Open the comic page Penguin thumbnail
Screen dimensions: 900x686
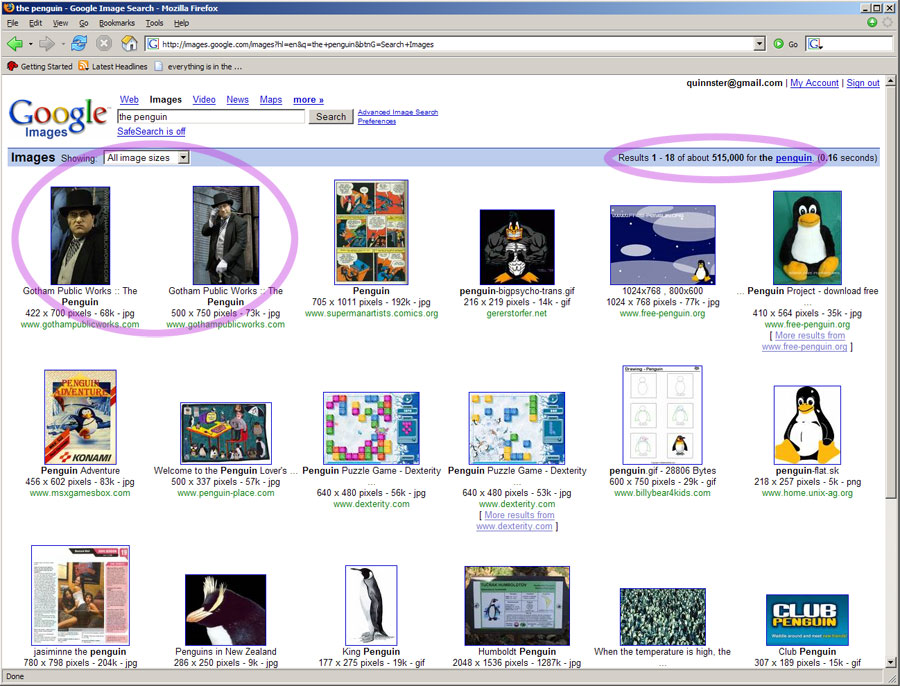click(371, 232)
